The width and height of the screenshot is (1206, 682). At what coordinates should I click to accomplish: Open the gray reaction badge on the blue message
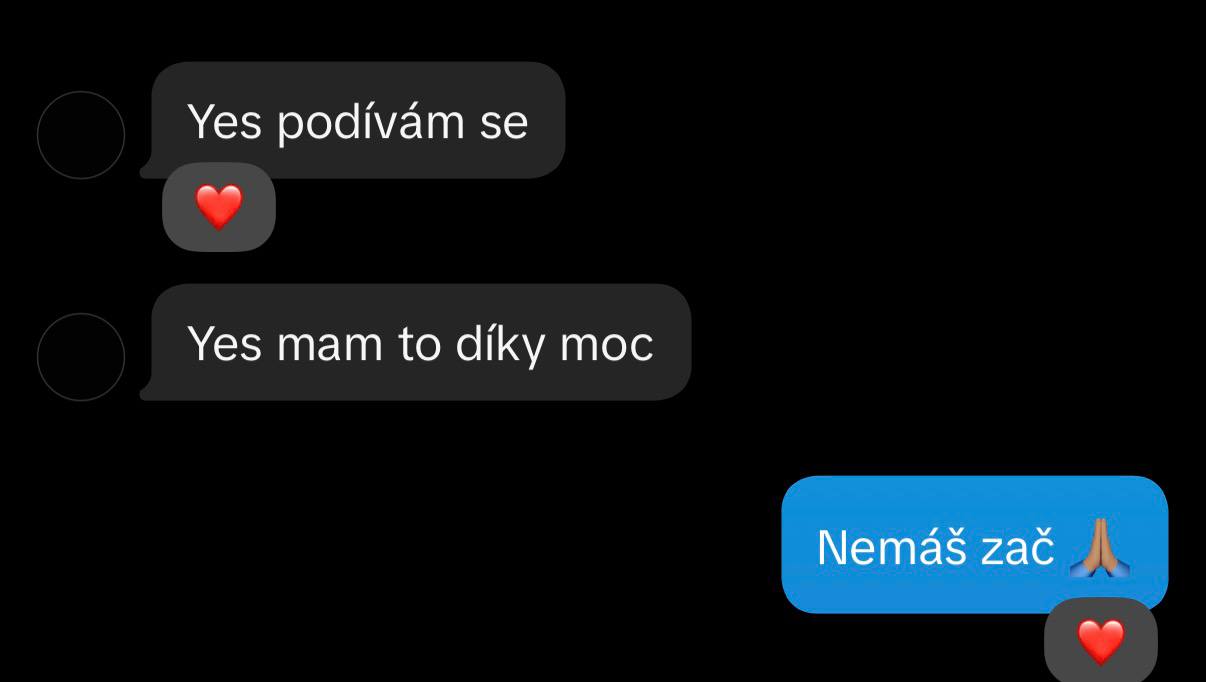click(x=1100, y=641)
